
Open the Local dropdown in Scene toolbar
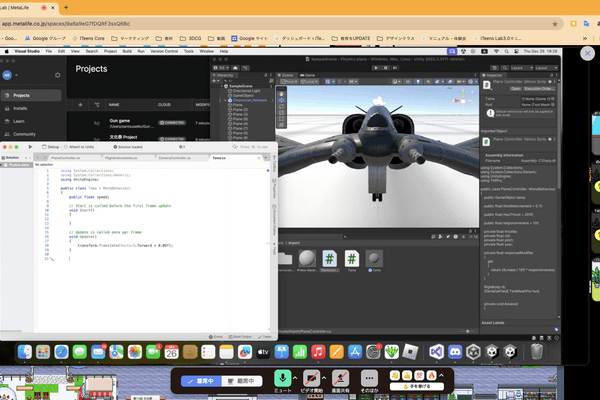click(x=310, y=82)
